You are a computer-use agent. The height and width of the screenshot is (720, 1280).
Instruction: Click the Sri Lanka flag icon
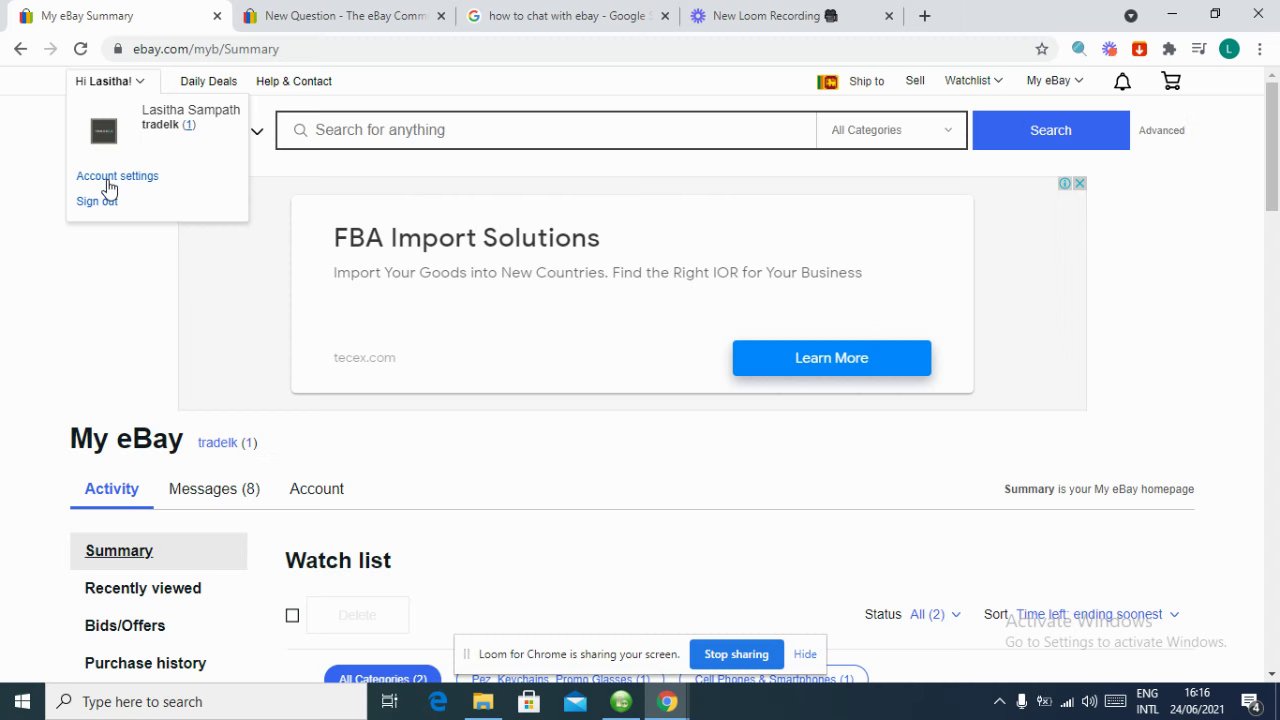pos(827,82)
